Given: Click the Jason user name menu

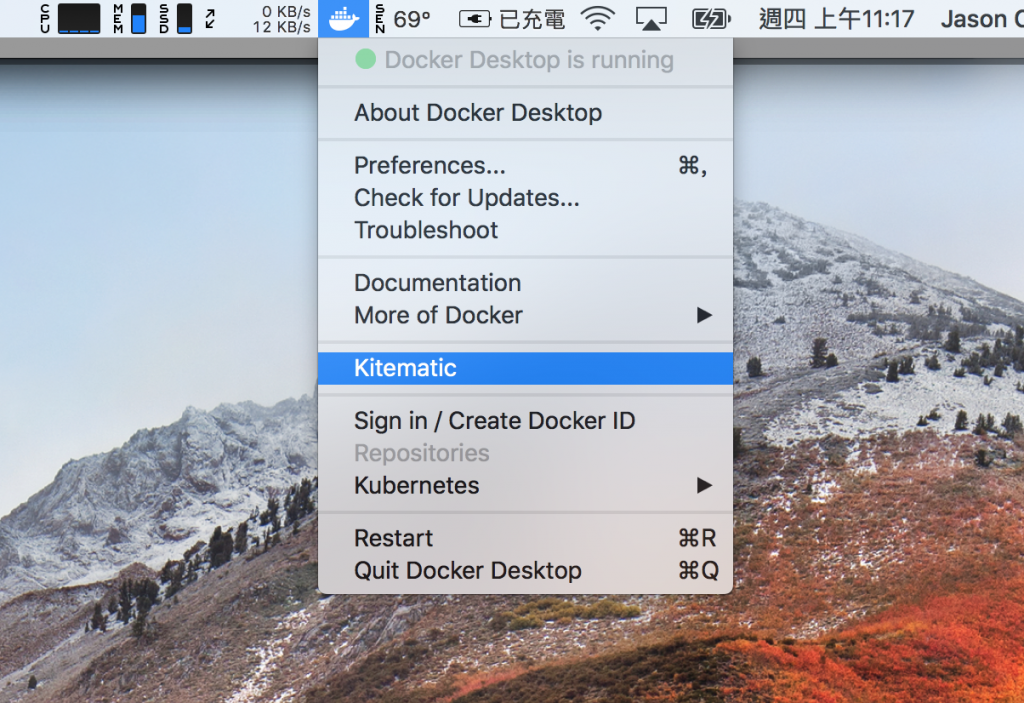Looking at the screenshot, I should click(x=982, y=19).
